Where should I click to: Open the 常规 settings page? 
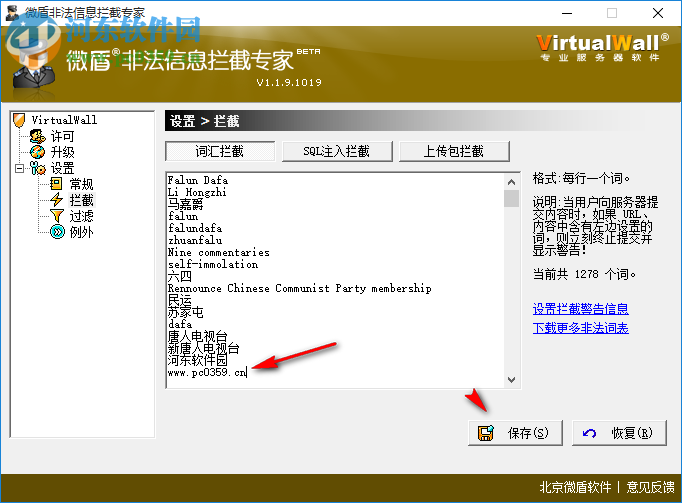81,184
